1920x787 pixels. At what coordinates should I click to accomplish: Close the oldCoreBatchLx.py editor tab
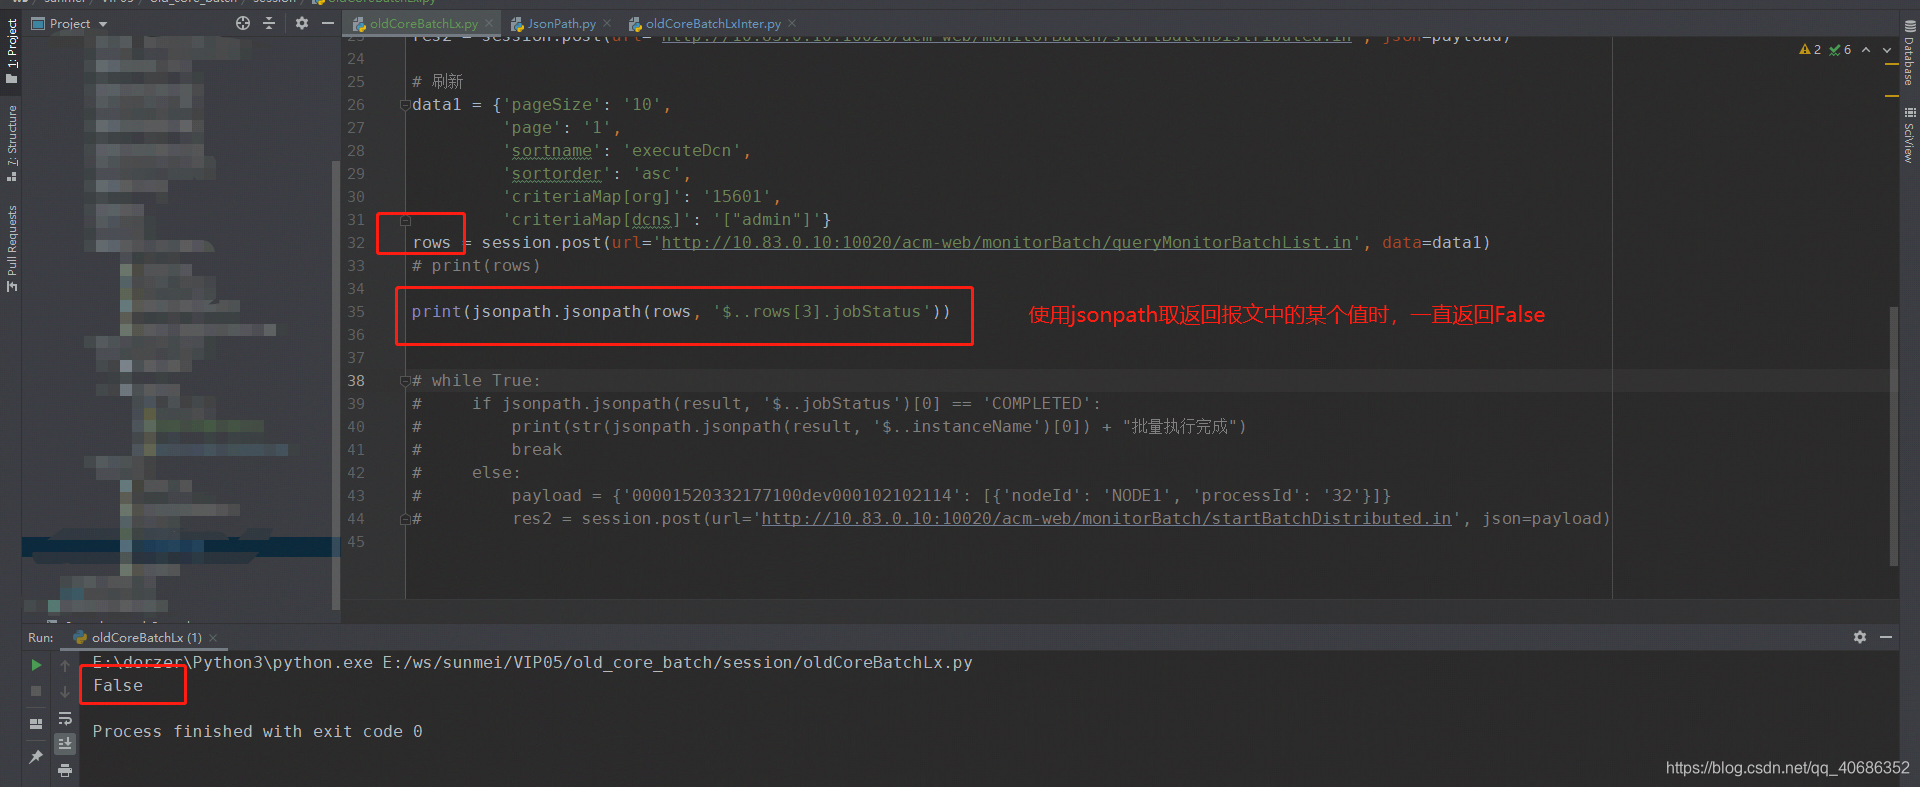[x=489, y=23]
